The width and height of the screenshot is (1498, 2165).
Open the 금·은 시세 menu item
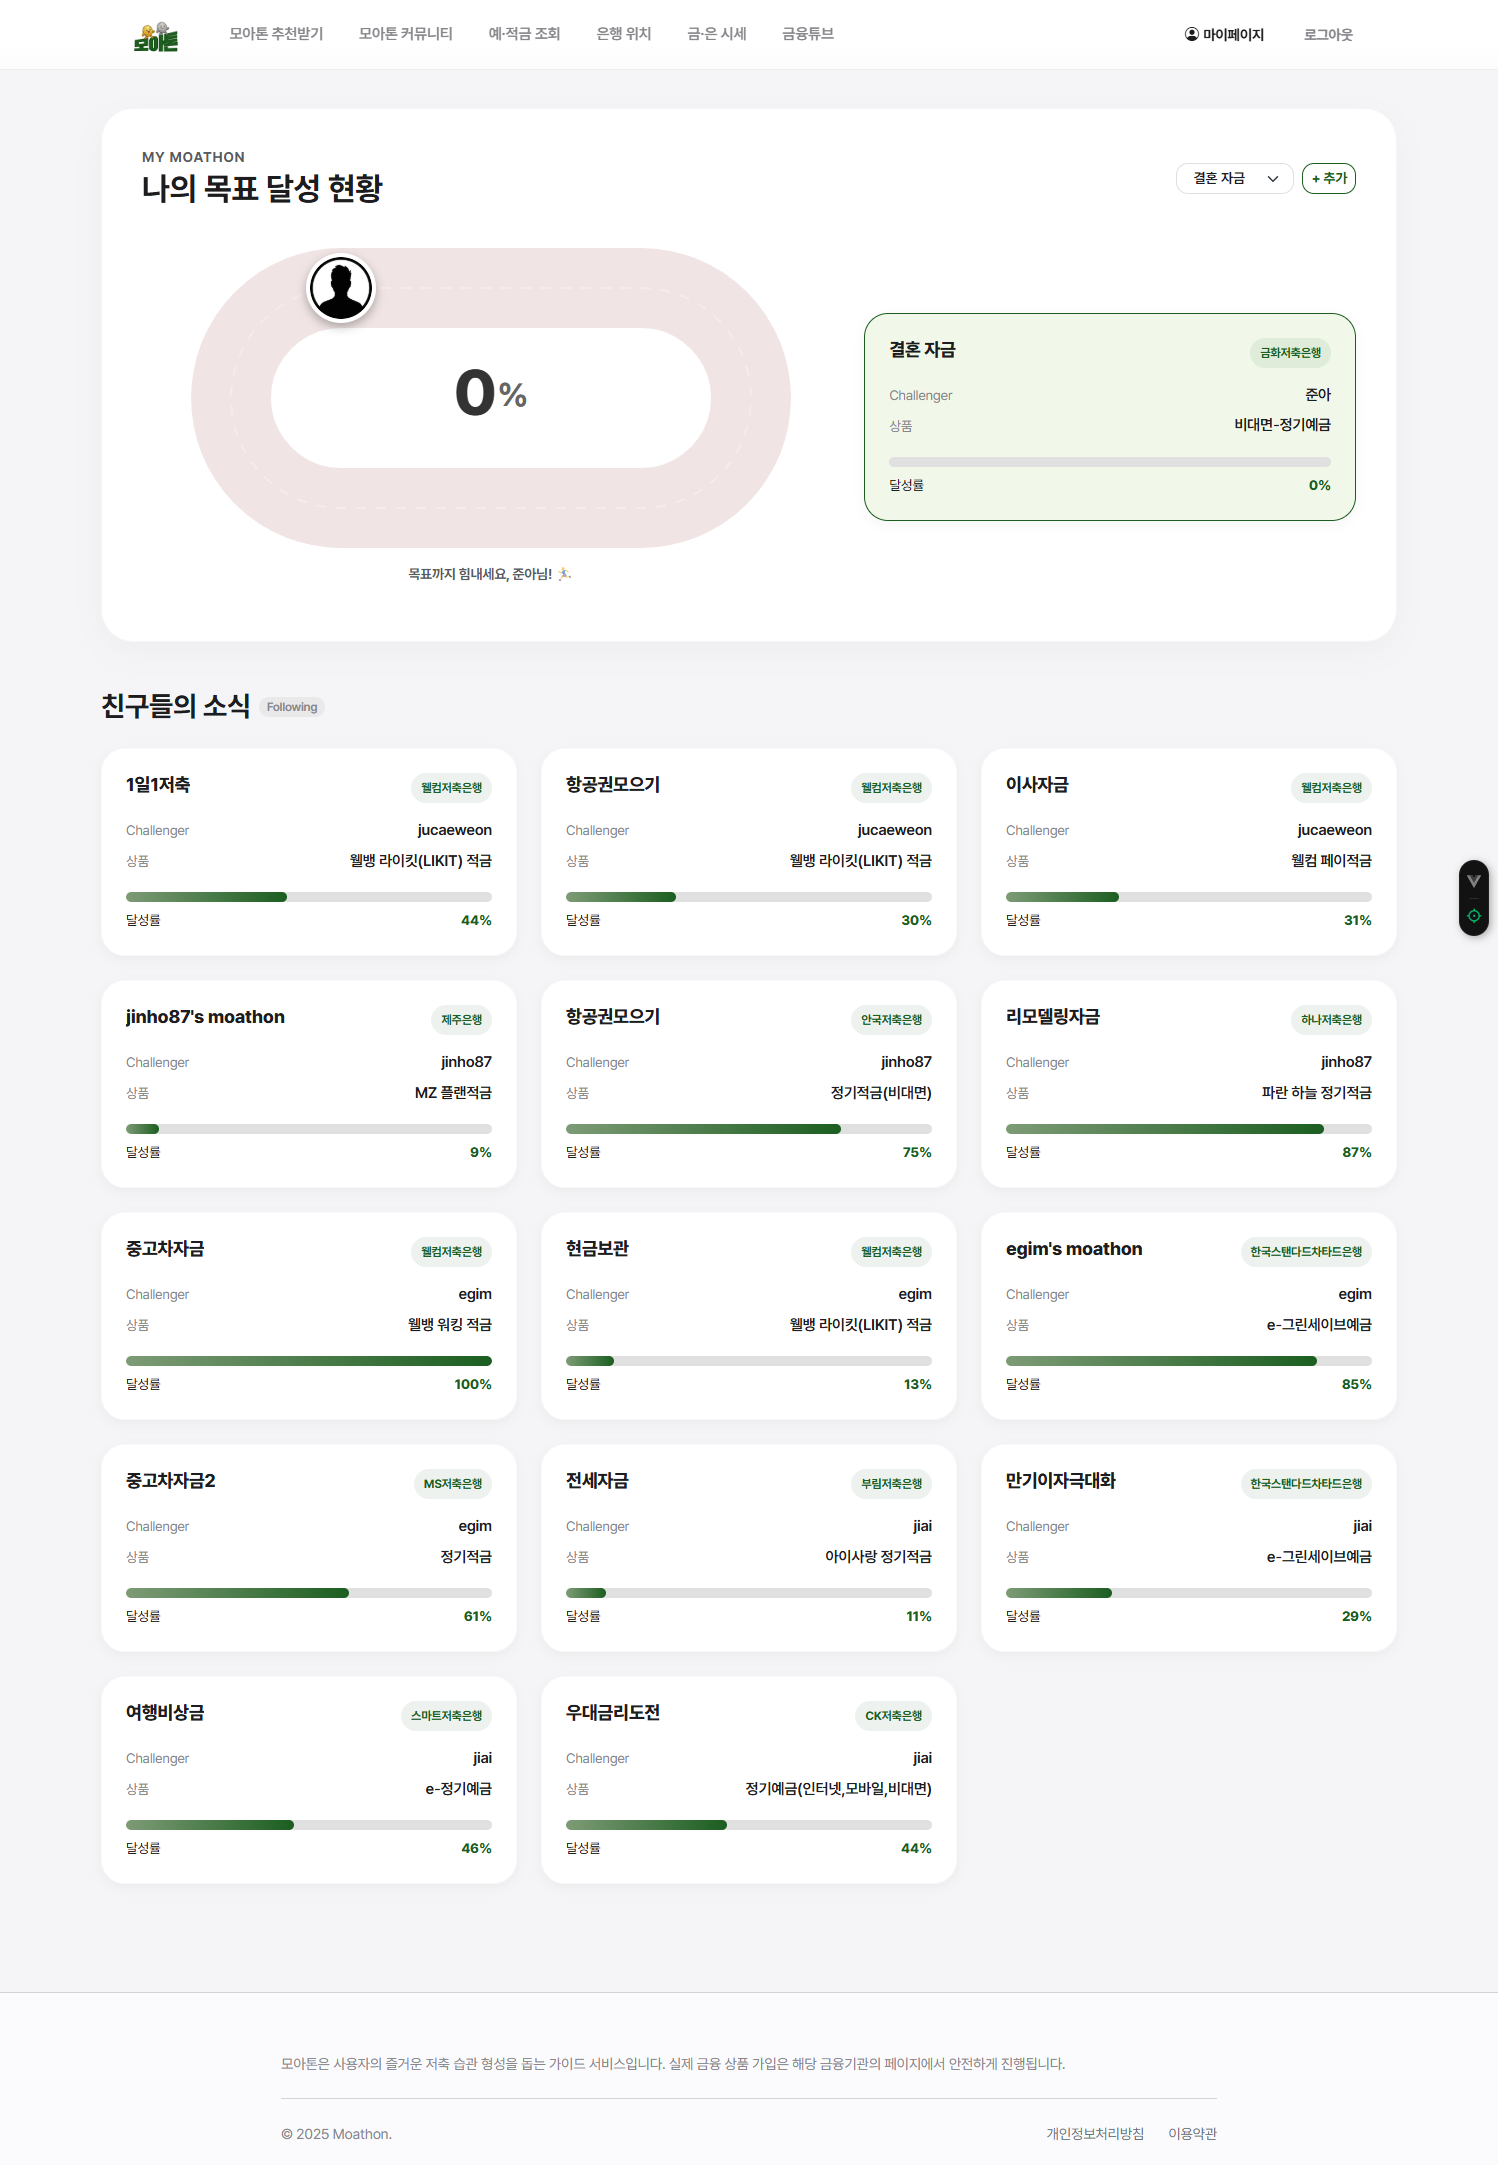coord(716,34)
